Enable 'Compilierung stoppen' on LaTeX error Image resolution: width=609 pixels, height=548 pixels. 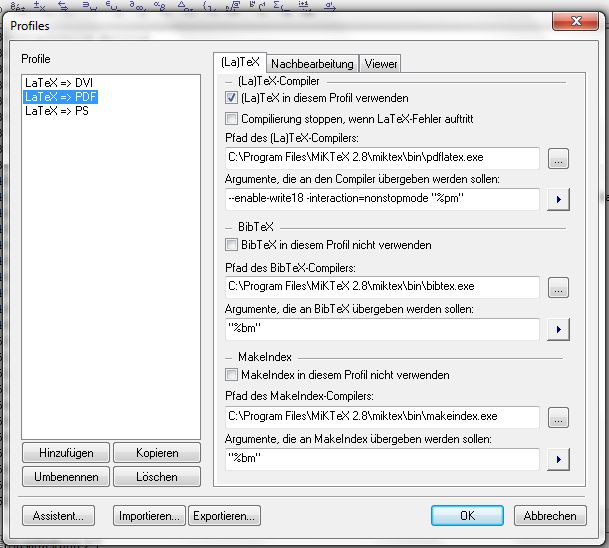point(232,119)
